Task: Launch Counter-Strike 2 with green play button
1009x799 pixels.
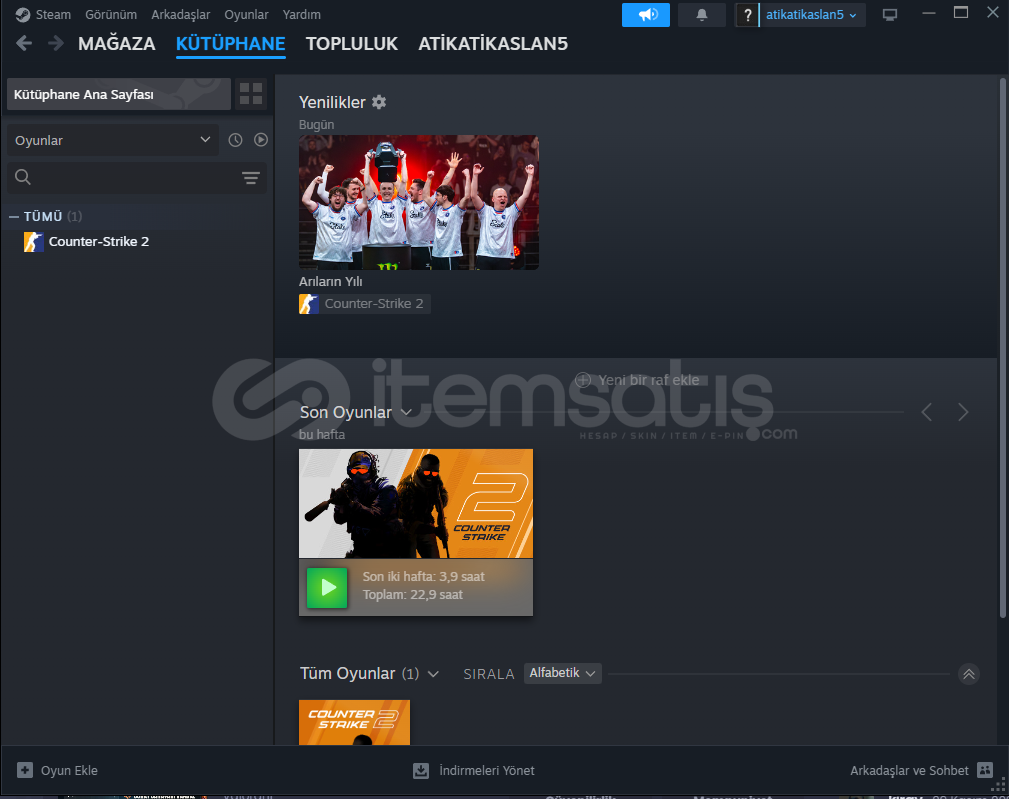Action: (x=327, y=587)
